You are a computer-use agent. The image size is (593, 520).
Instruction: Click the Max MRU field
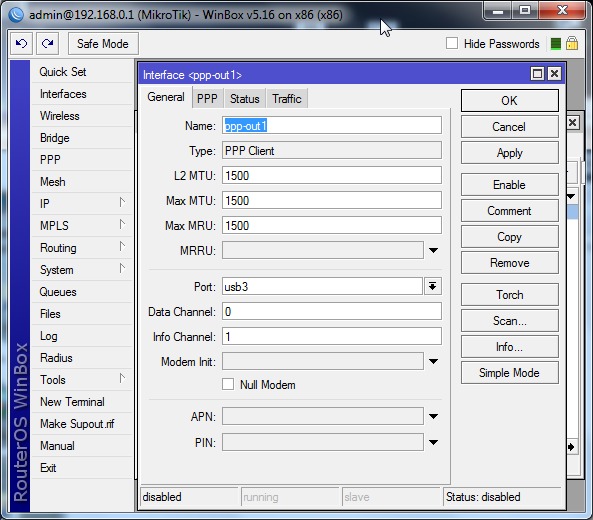pos(332,225)
